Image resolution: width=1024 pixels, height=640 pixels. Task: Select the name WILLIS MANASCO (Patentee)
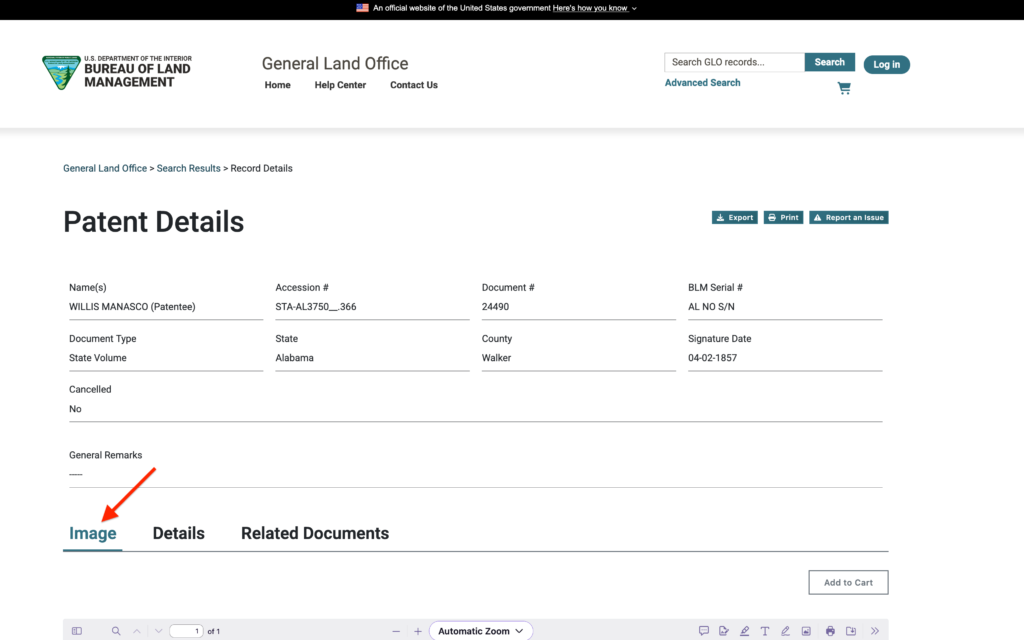coord(133,307)
